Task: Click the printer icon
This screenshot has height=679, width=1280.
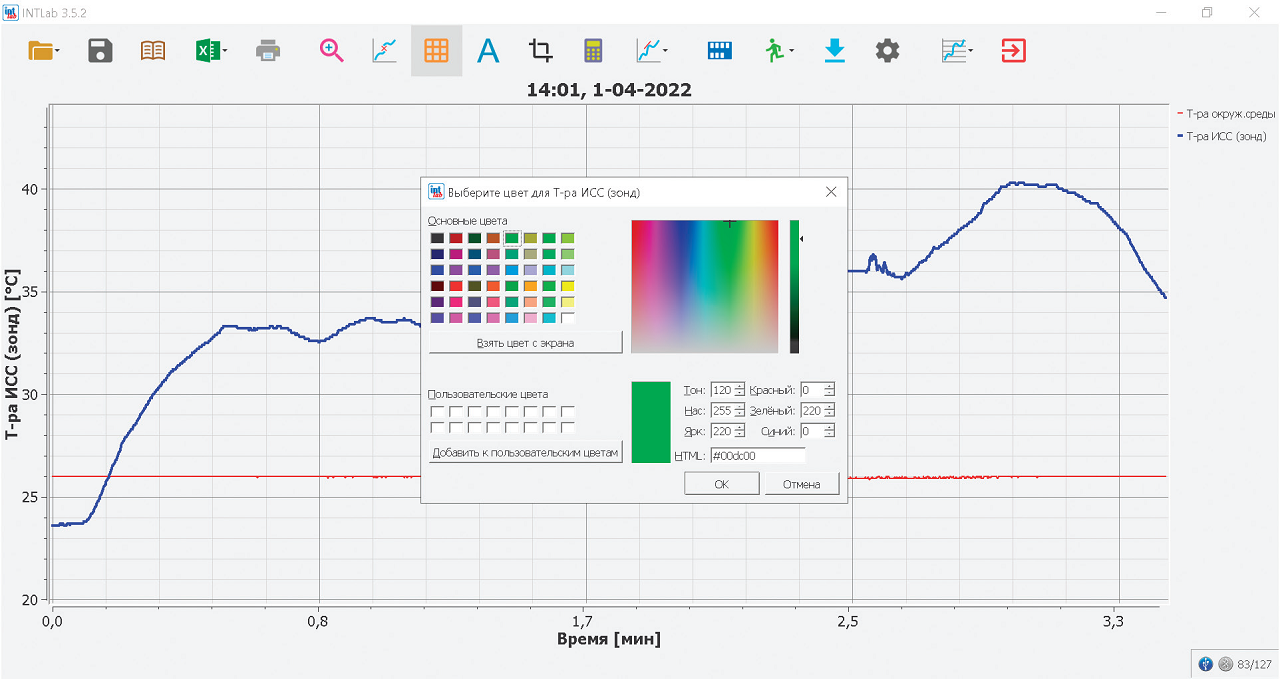Action: (268, 51)
